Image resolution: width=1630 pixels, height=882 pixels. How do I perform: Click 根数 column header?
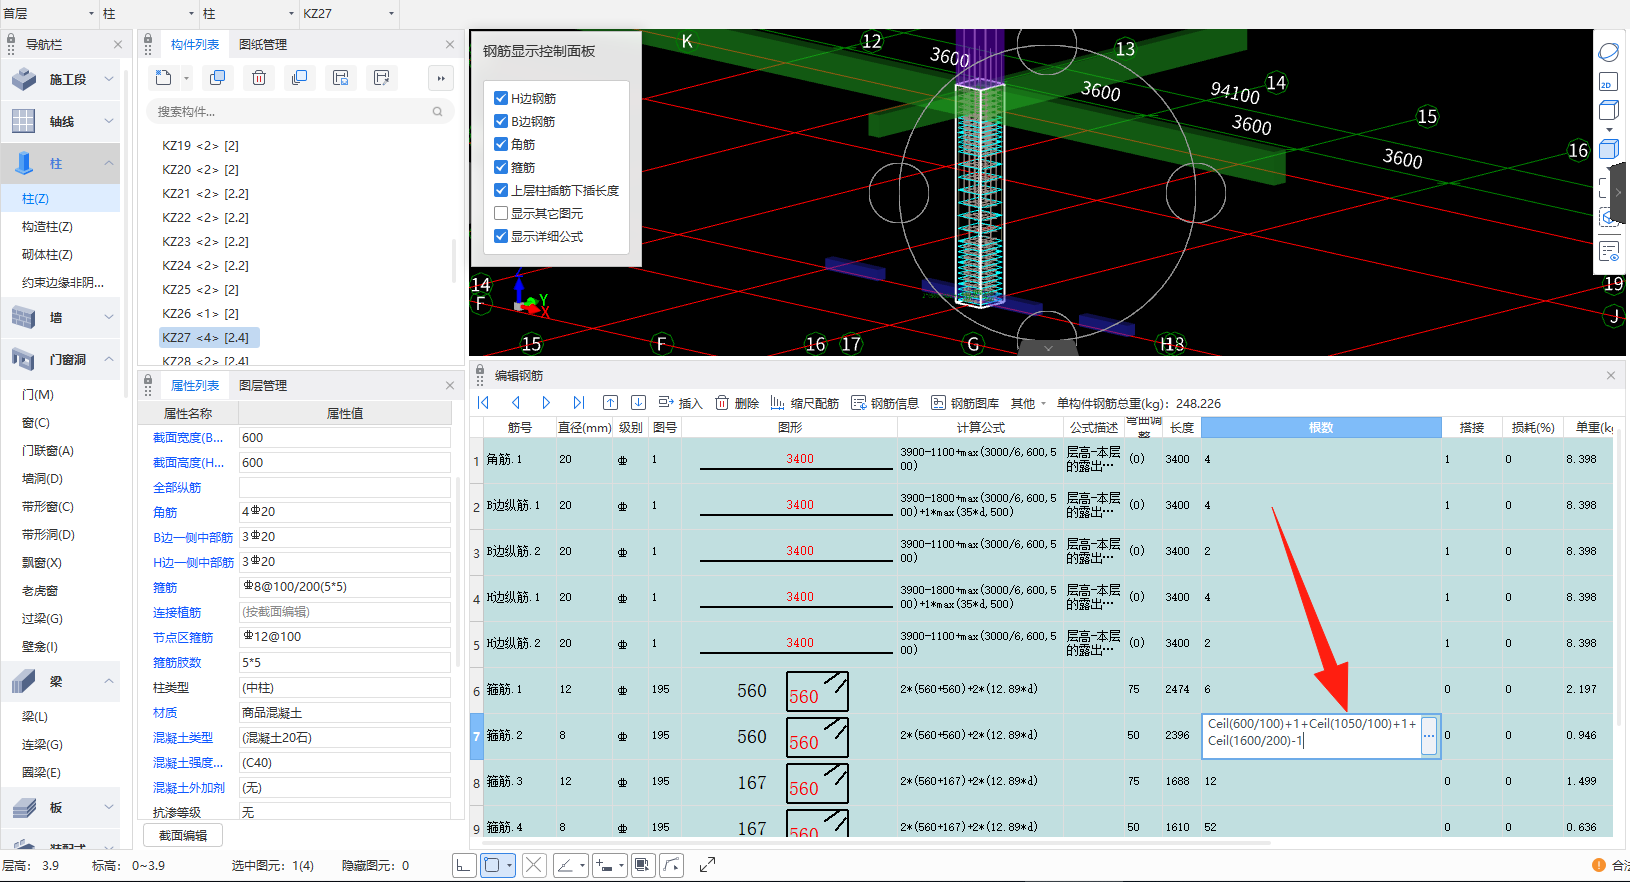pos(1321,427)
